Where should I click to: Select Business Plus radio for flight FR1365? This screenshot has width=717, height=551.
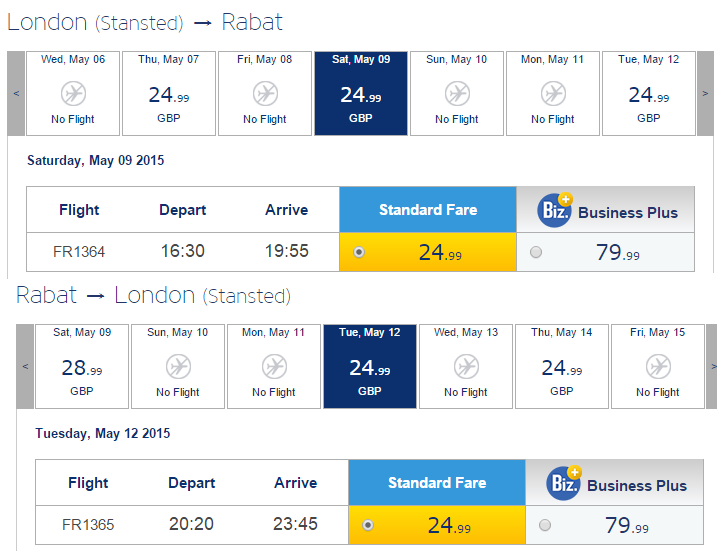(545, 525)
